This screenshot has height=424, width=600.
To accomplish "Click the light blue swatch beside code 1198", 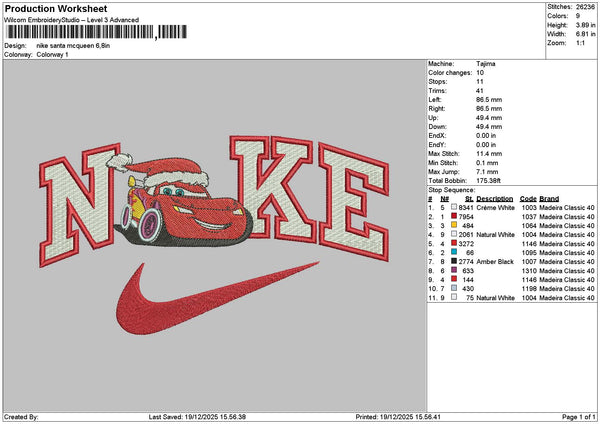I will [454, 288].
